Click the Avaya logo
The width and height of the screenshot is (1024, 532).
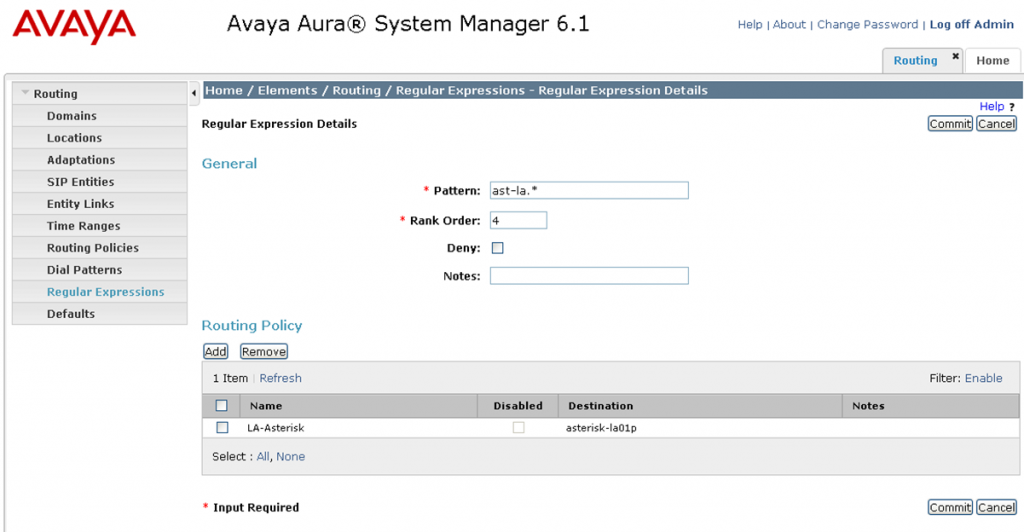pos(74,26)
